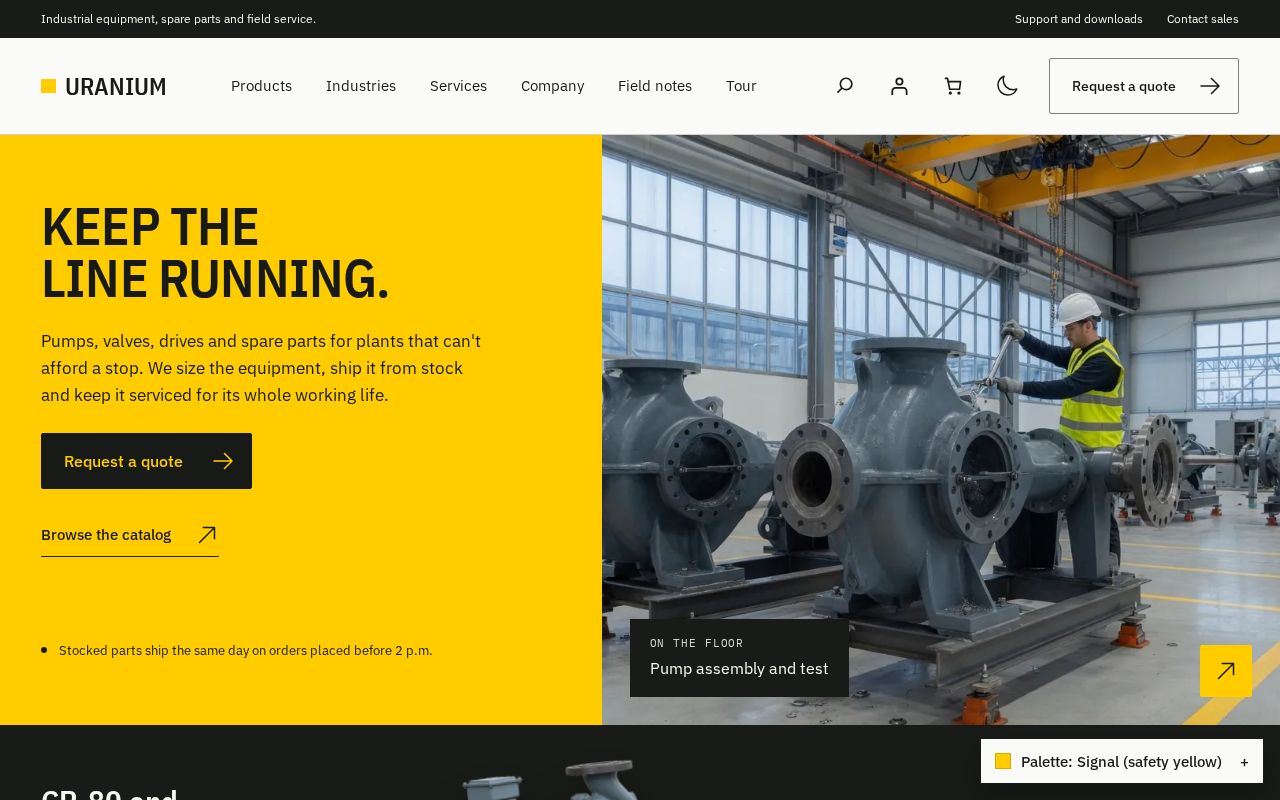Open the Contact sales link

click(x=1202, y=19)
